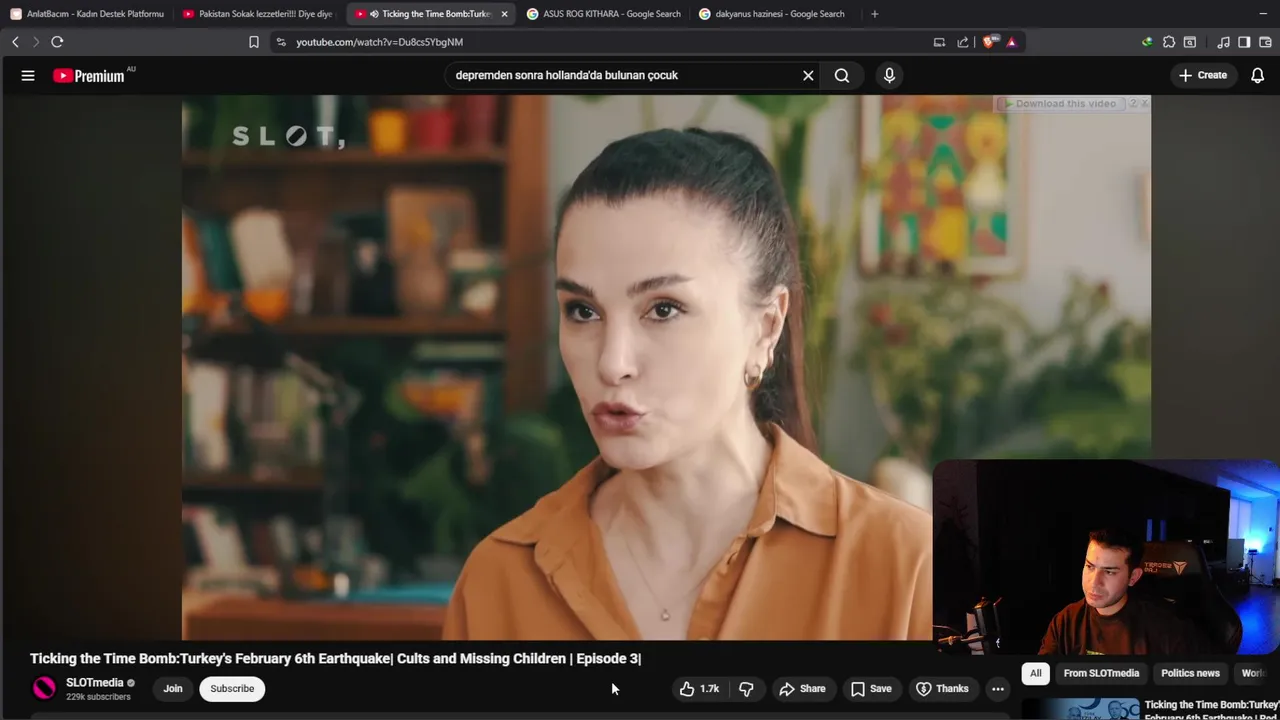The height and width of the screenshot is (720, 1280).
Task: Go to YouTube Premium home logo
Action: tap(90, 75)
